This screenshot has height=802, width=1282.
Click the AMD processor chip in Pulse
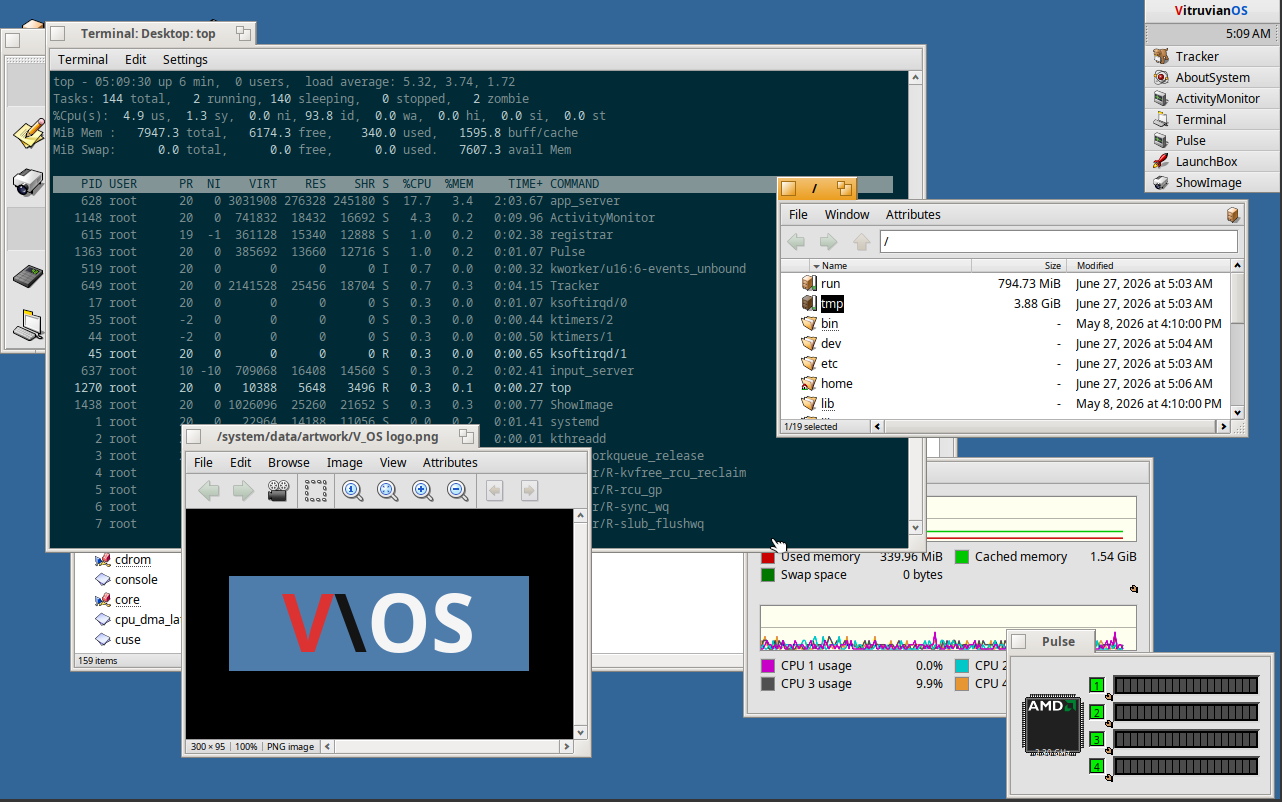(x=1051, y=725)
